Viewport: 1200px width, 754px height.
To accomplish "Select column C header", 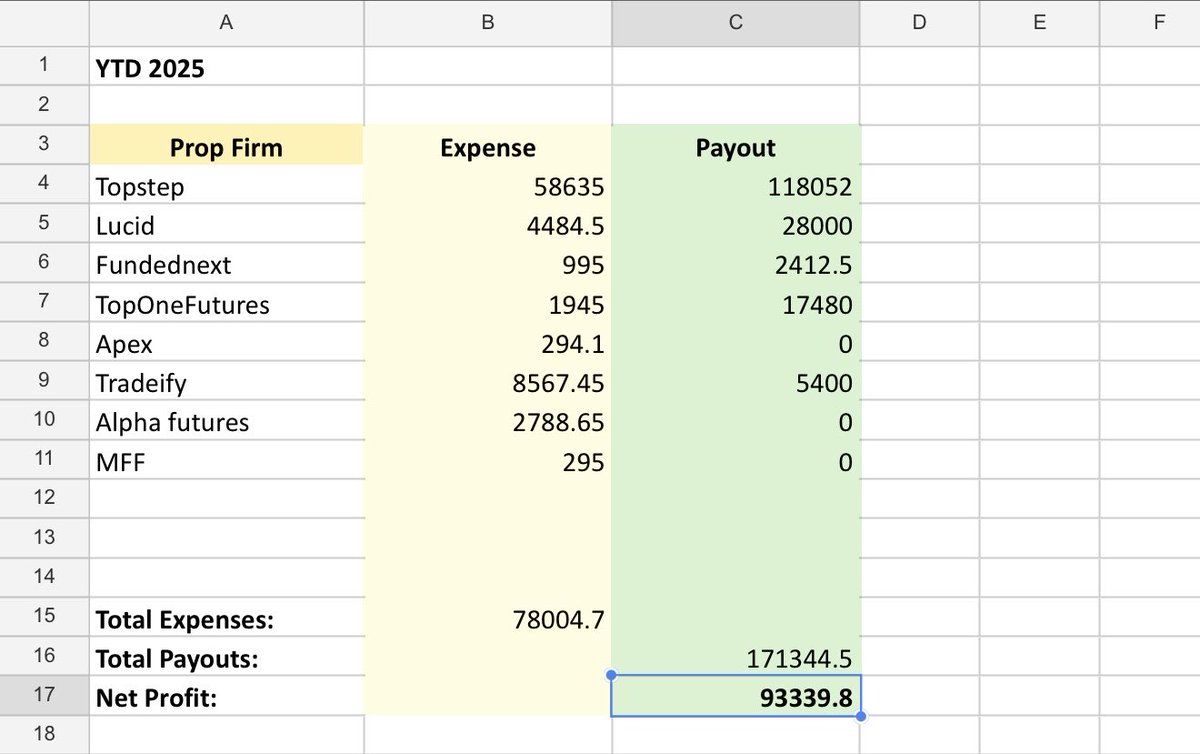I will (735, 23).
